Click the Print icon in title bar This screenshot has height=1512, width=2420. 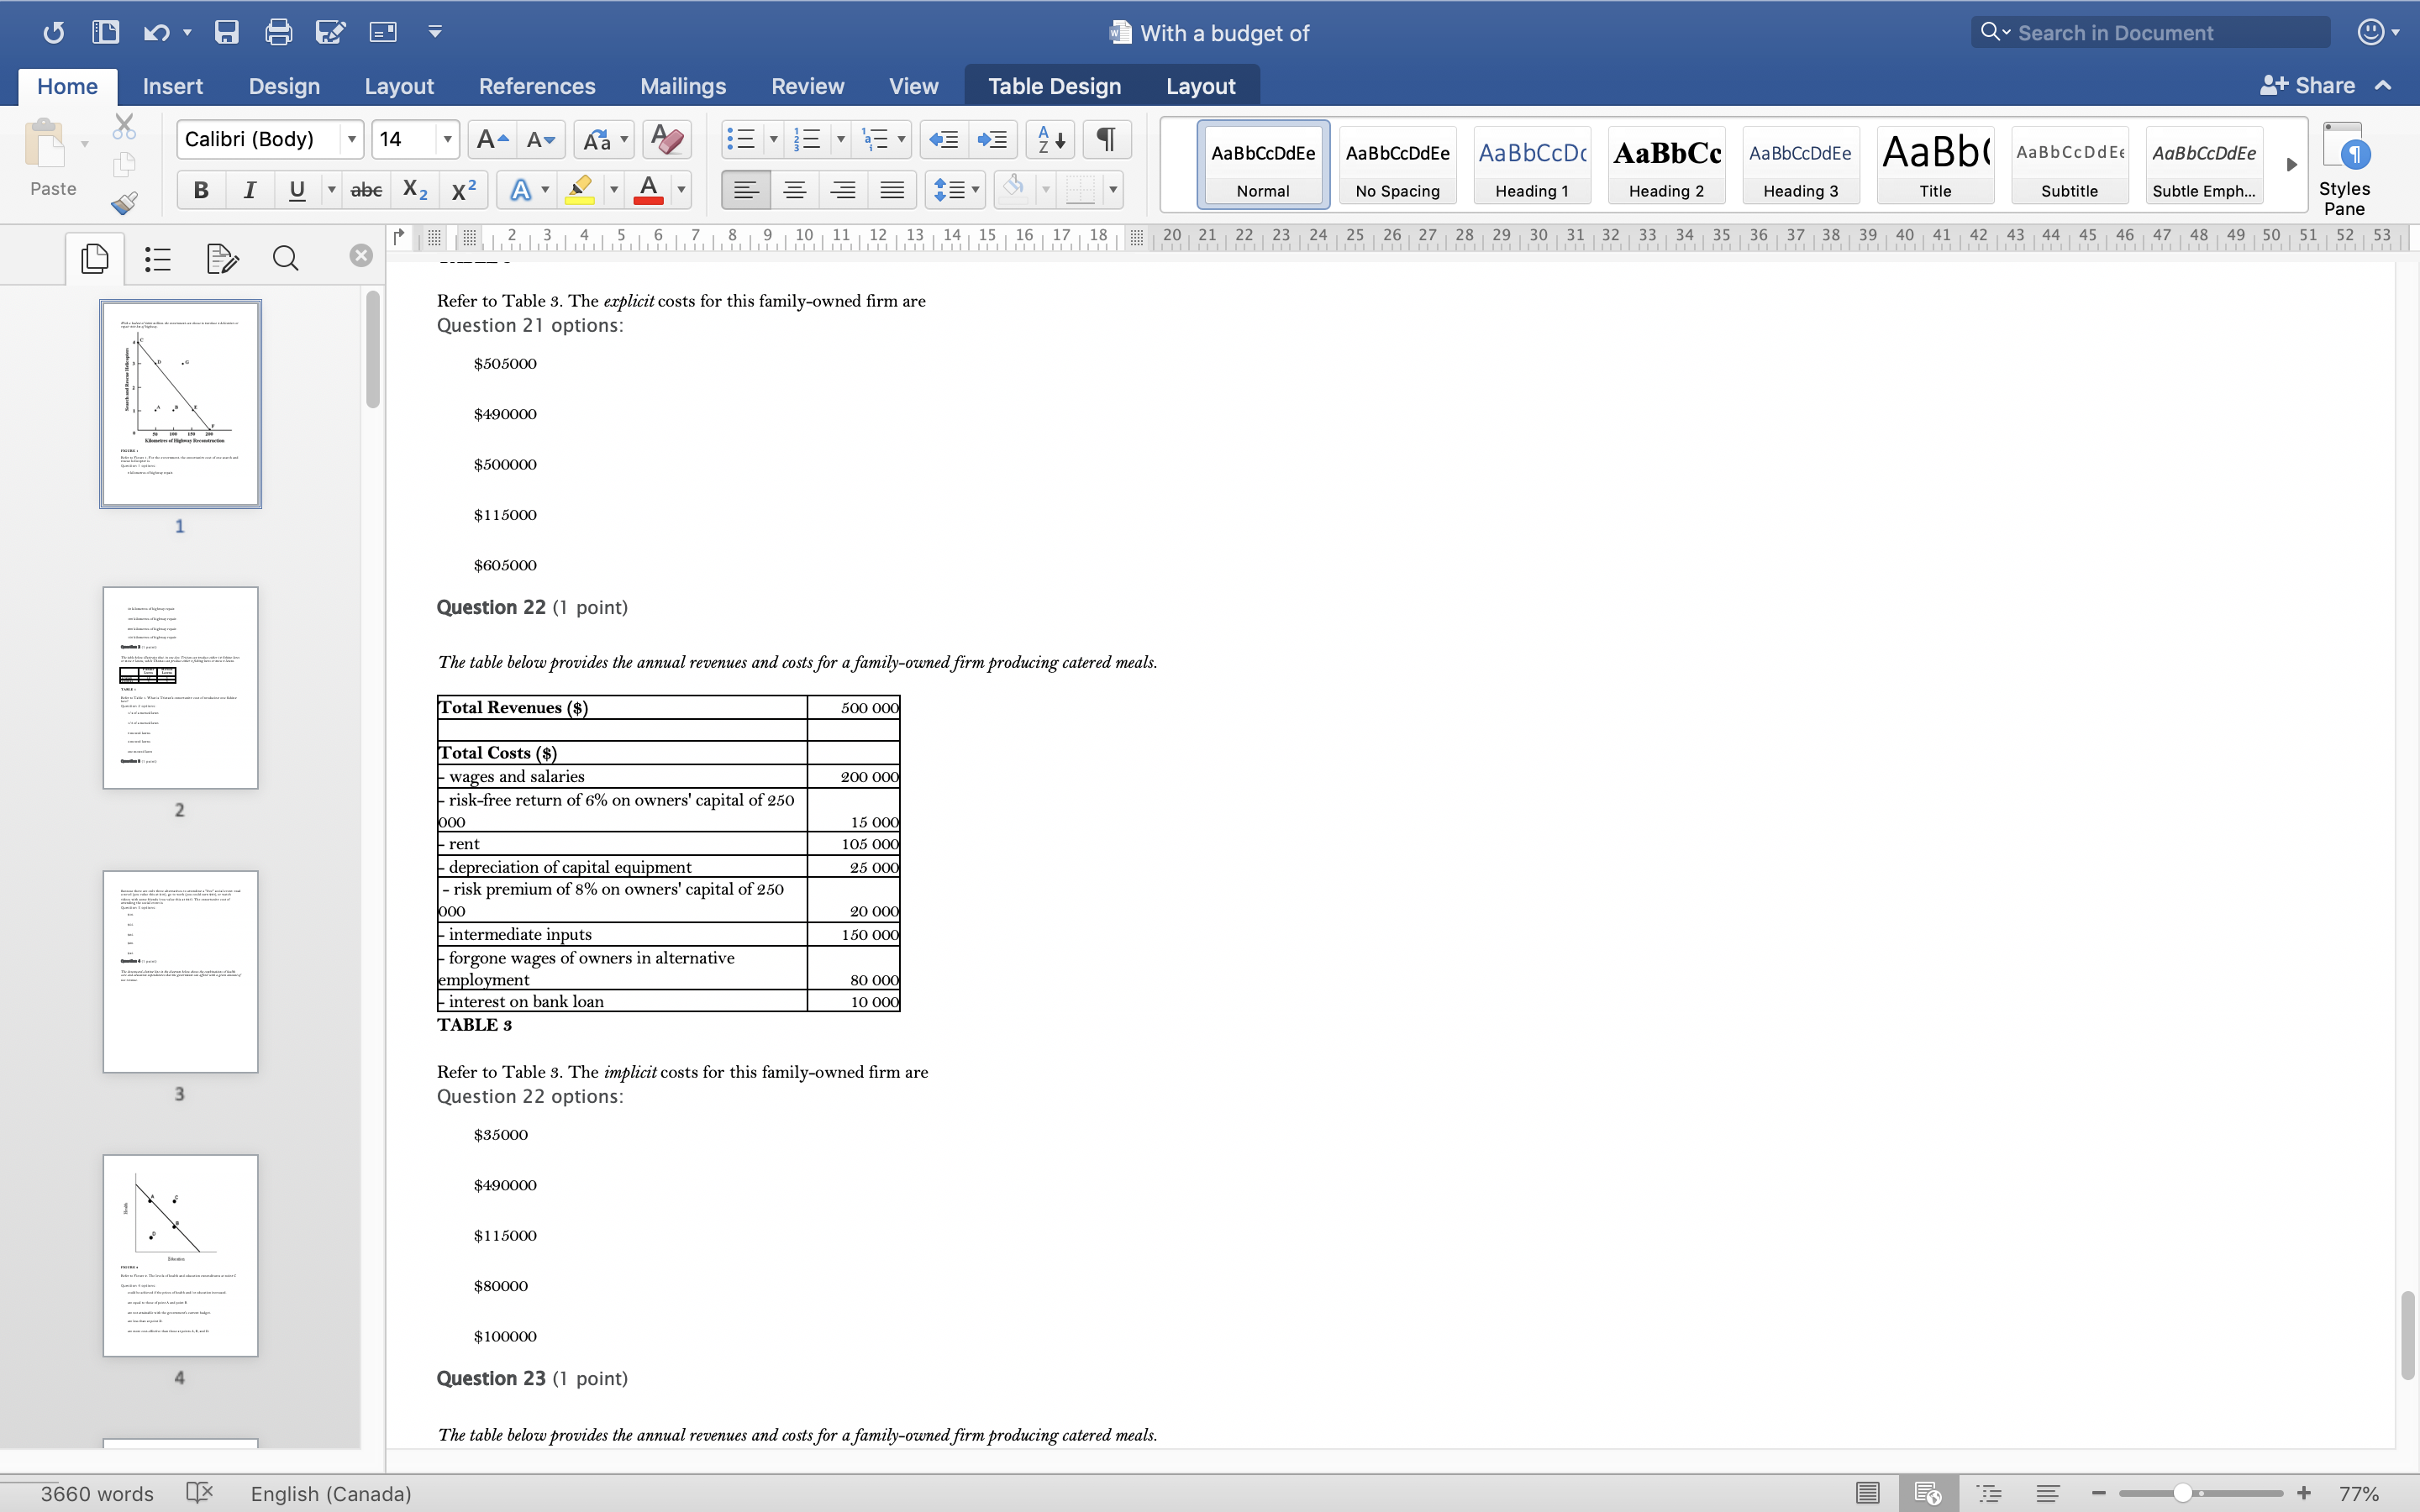[x=278, y=32]
